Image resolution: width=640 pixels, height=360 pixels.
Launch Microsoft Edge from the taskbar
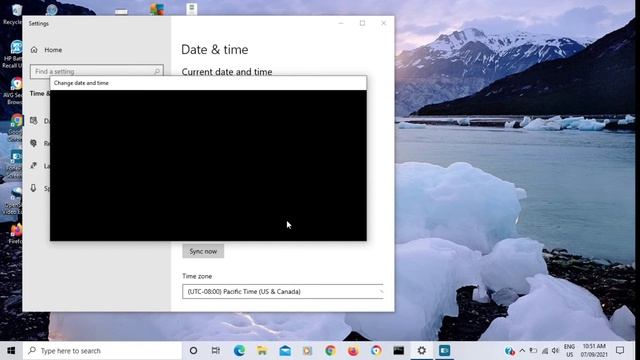pyautogui.click(x=240, y=351)
